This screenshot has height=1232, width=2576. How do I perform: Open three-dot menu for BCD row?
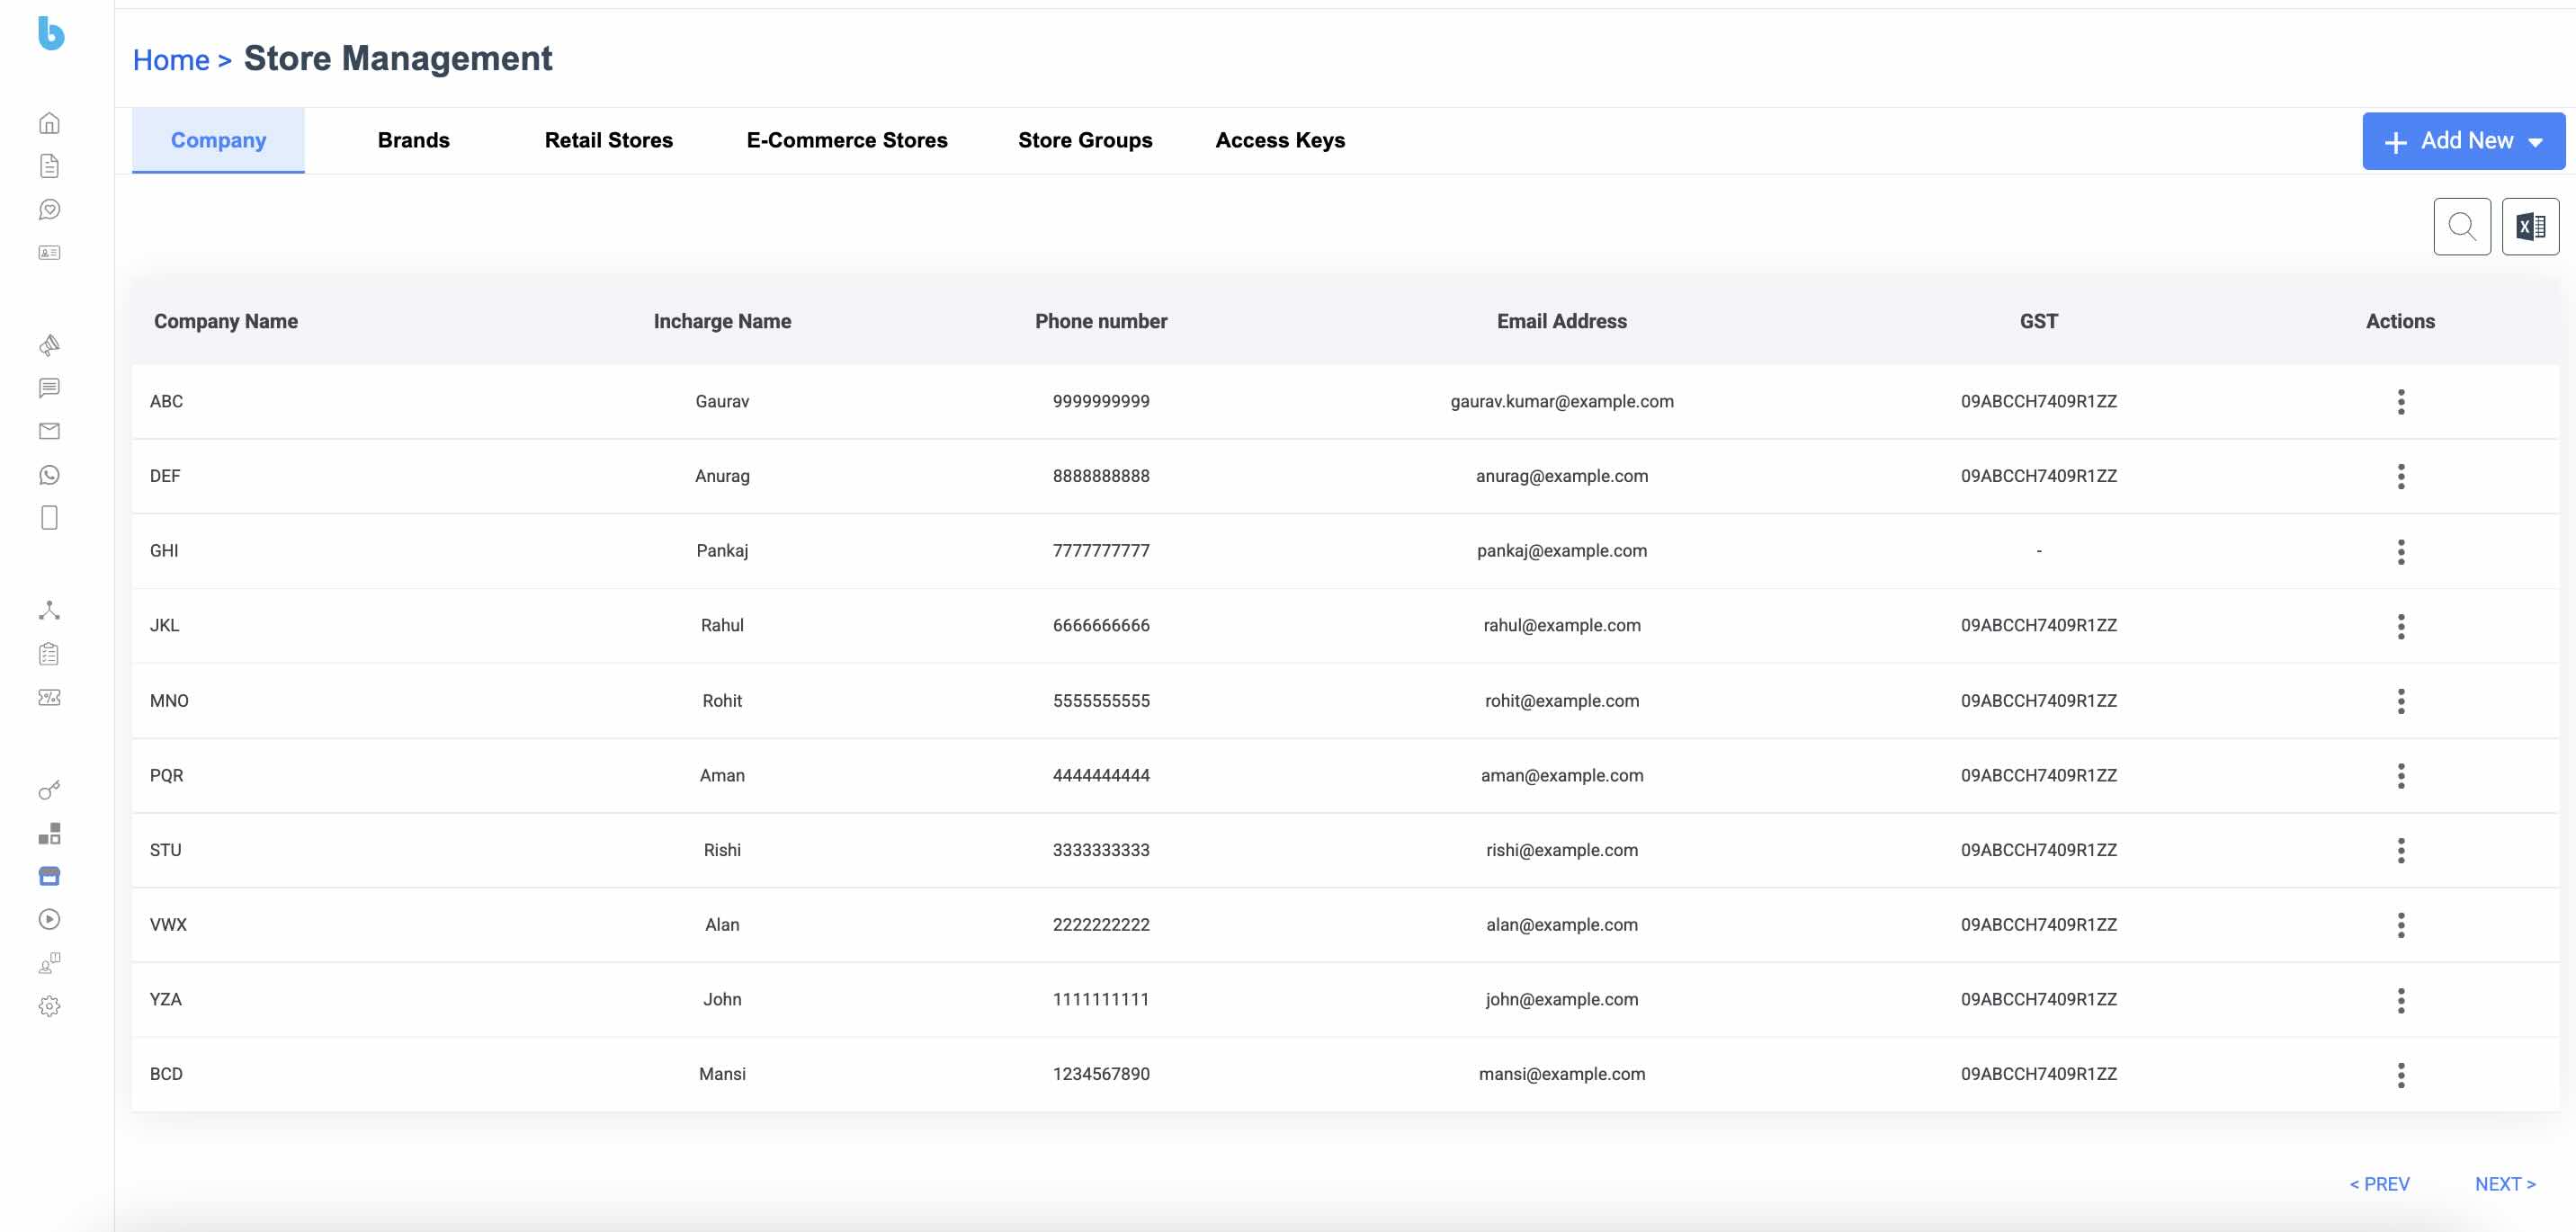coord(2400,1075)
